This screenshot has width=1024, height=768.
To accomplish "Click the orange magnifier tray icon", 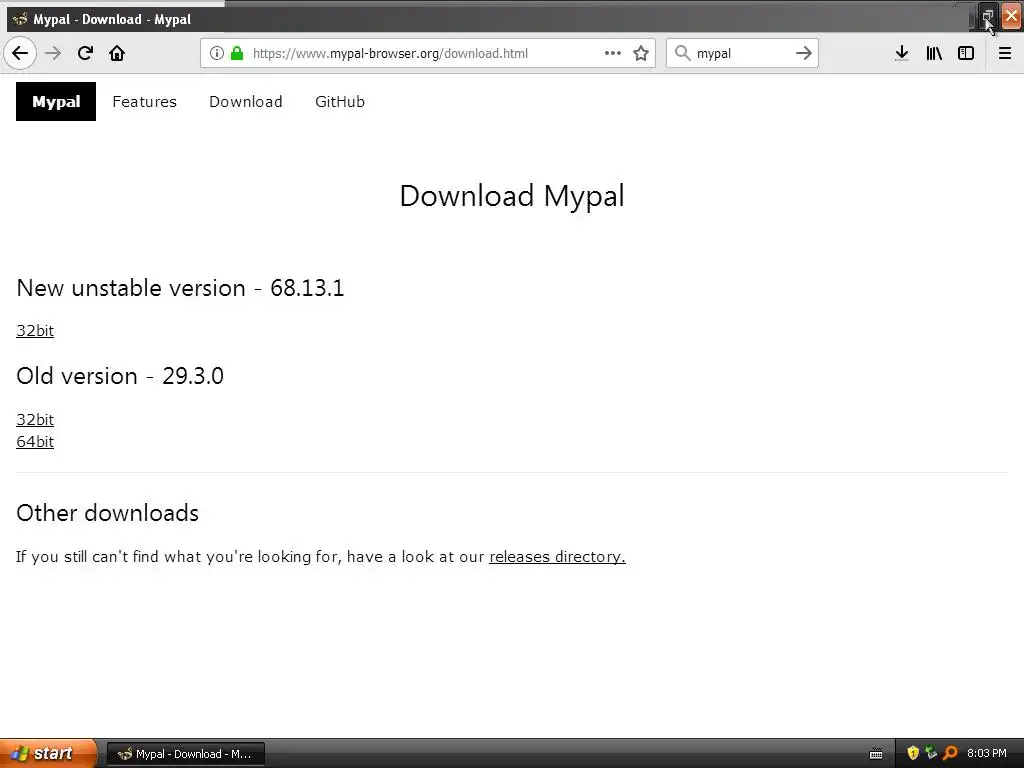I will 950,753.
